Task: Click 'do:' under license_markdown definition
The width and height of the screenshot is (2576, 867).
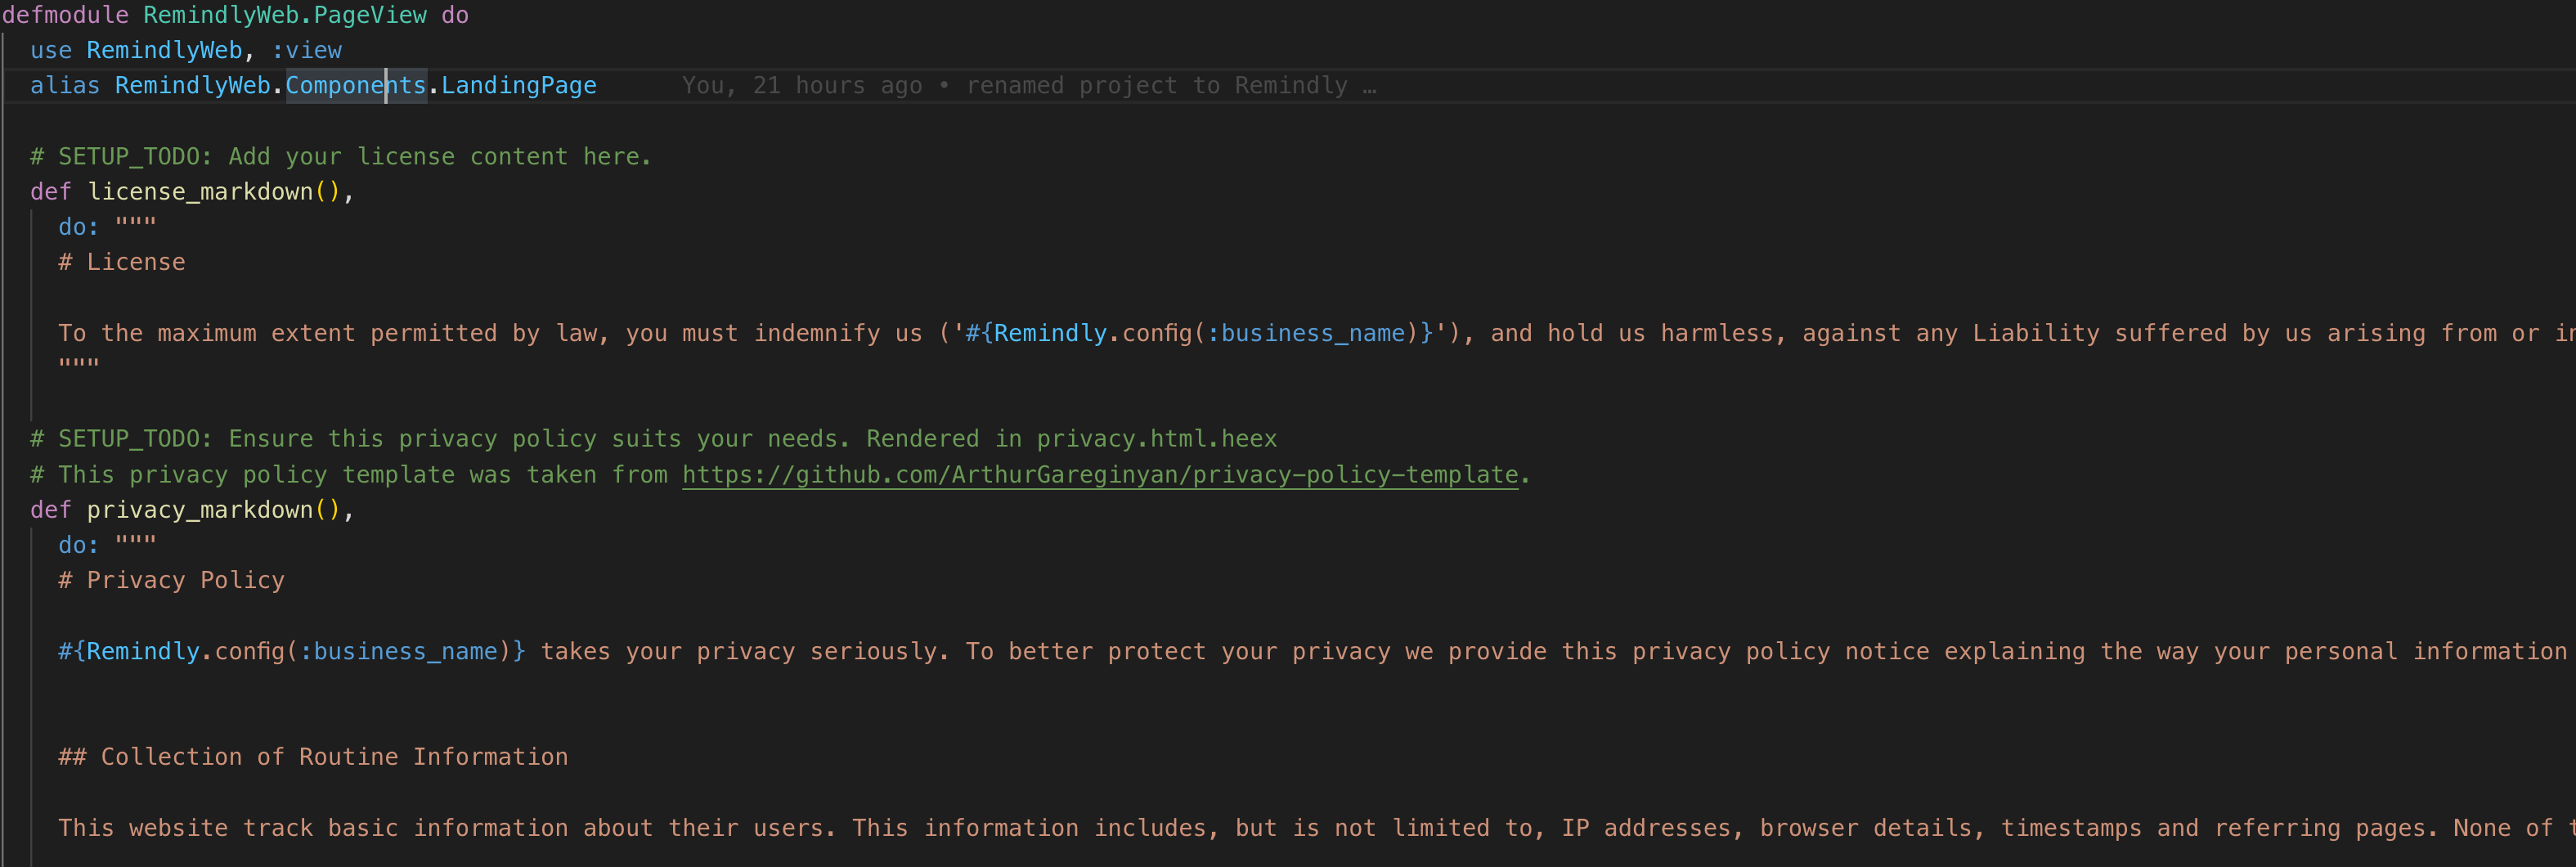Action: (79, 227)
